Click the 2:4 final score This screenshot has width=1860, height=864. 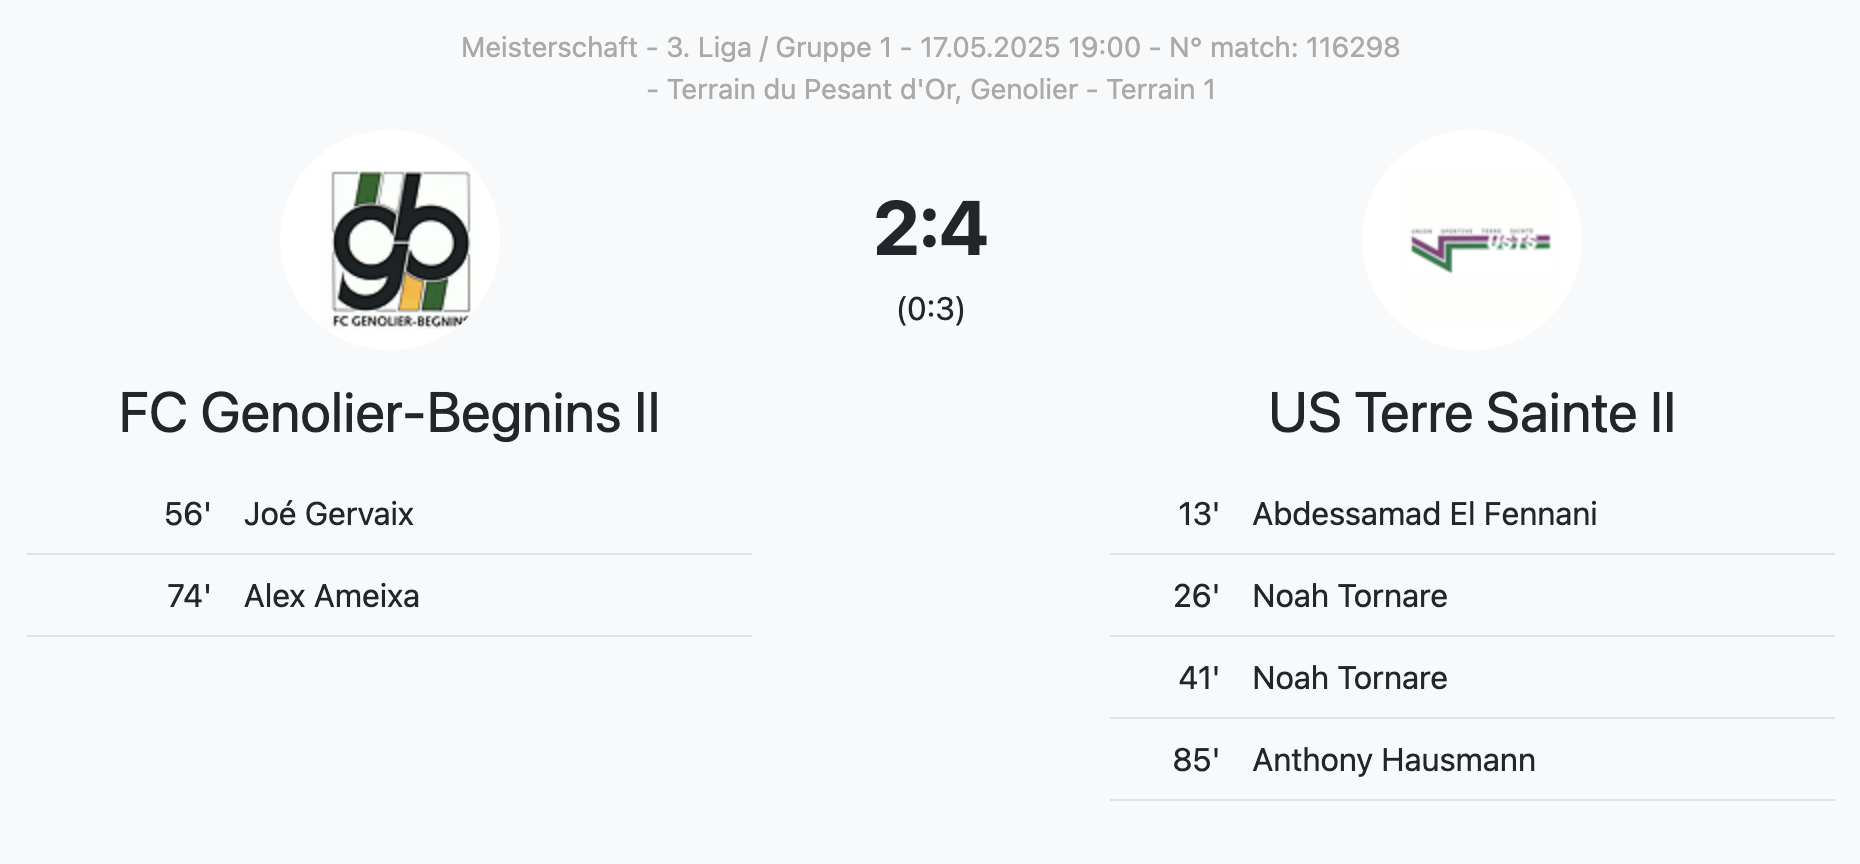(930, 229)
